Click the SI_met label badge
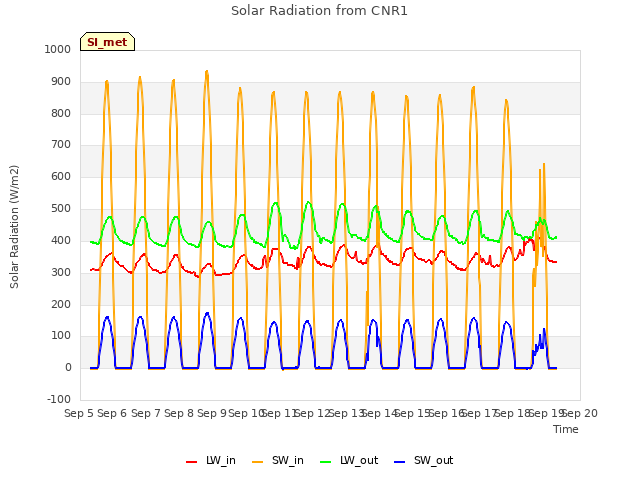This screenshot has height=480, width=640. (x=107, y=42)
